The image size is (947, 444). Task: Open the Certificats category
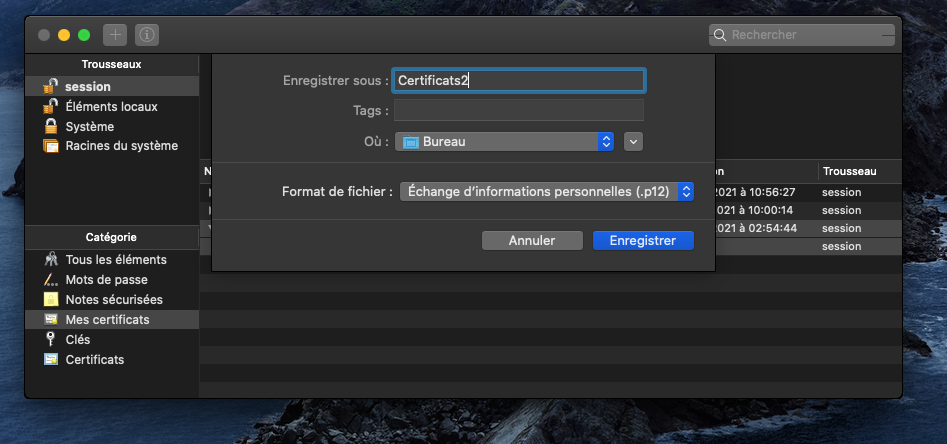[112, 359]
